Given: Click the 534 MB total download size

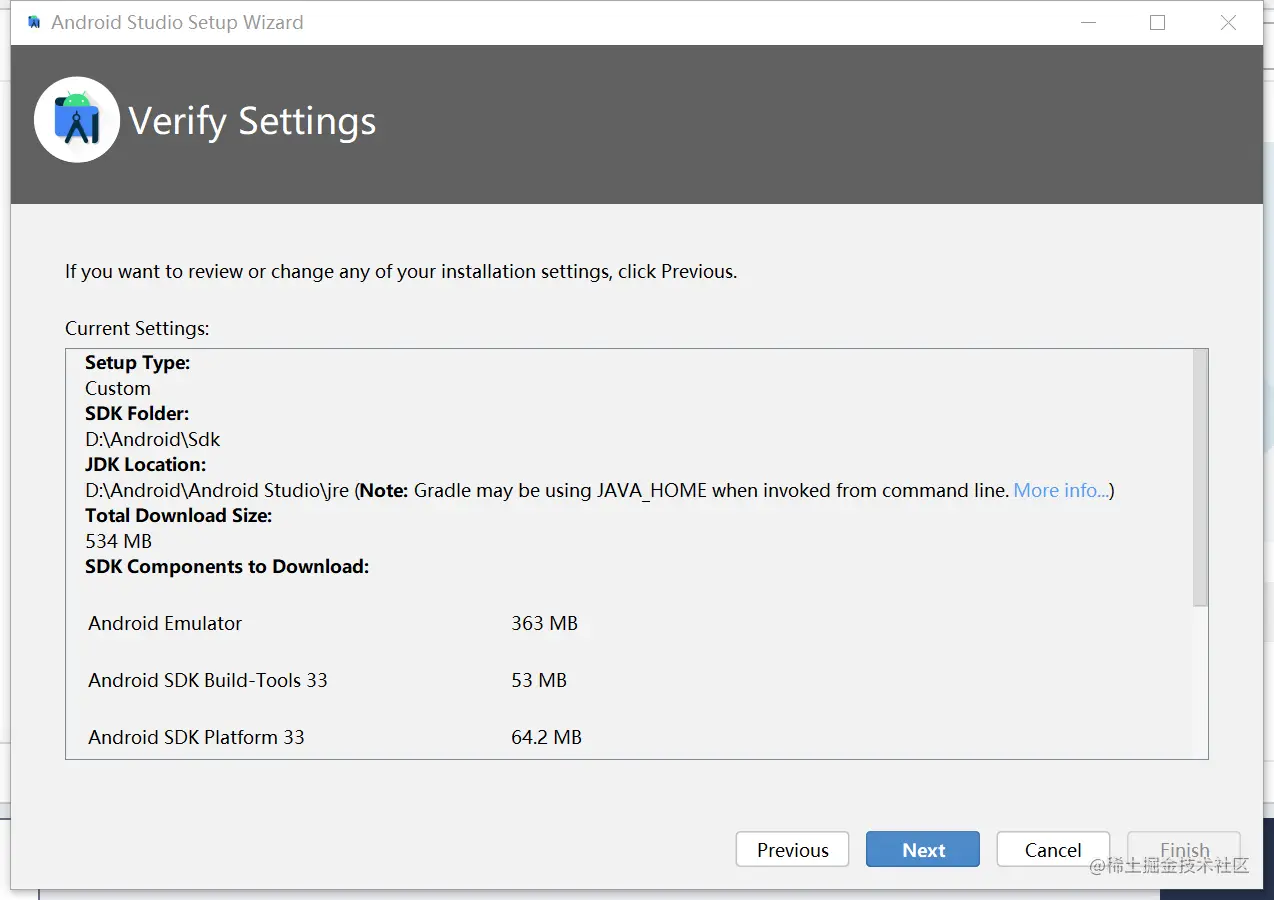Looking at the screenshot, I should [118, 542].
